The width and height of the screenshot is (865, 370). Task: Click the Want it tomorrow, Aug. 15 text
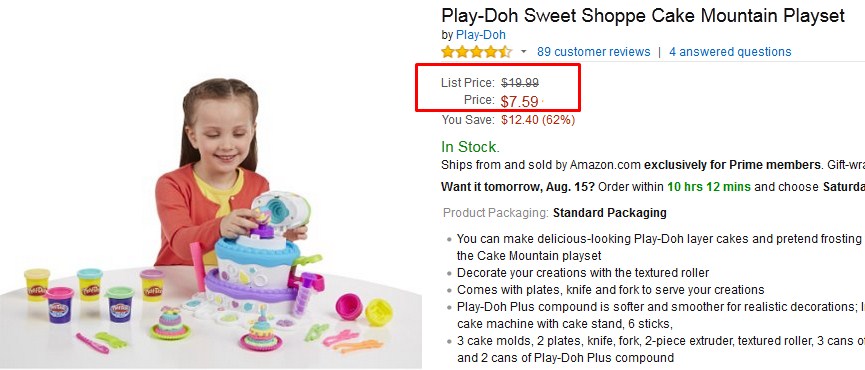(518, 187)
